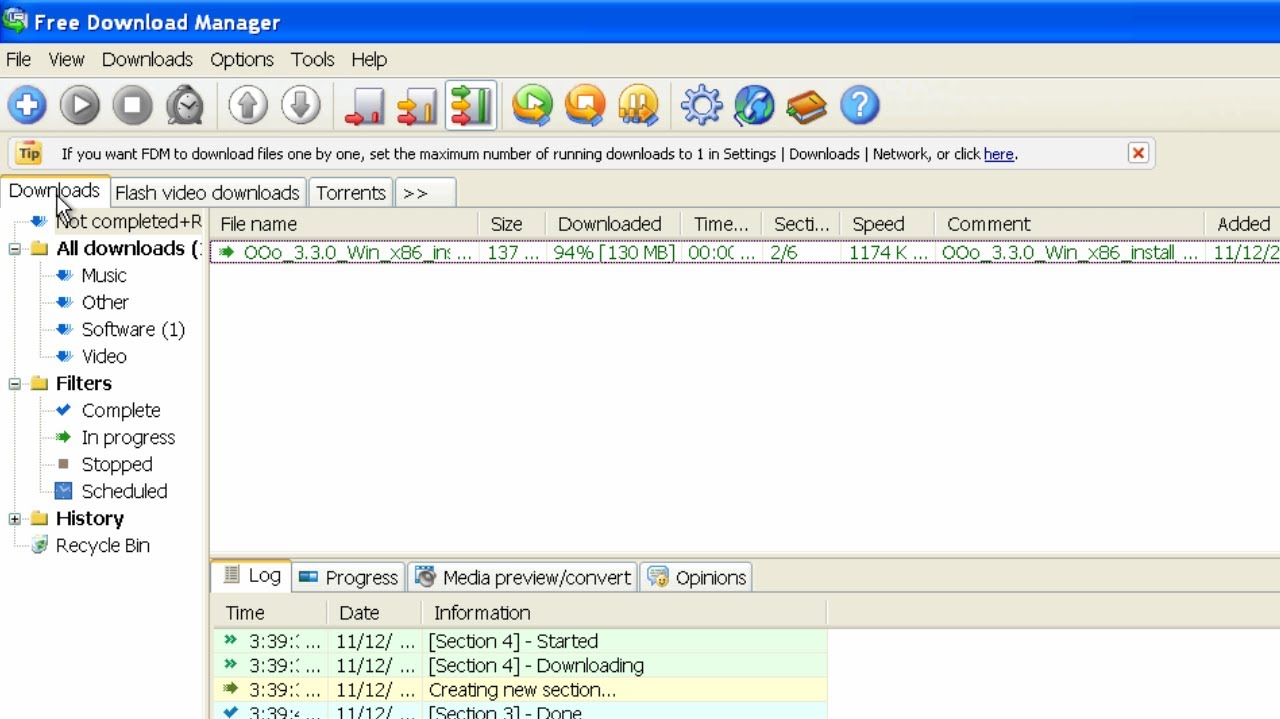Click the Tip label icon

coord(29,153)
